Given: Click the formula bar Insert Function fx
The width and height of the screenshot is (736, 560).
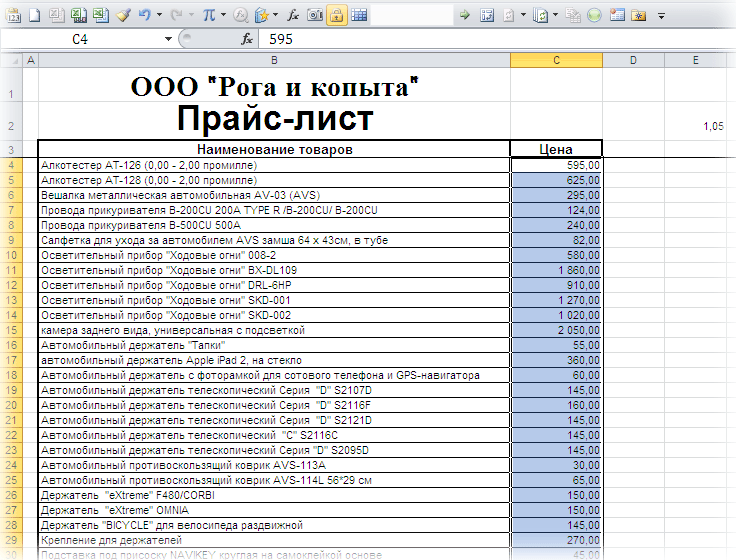Looking at the screenshot, I should click(x=247, y=39).
